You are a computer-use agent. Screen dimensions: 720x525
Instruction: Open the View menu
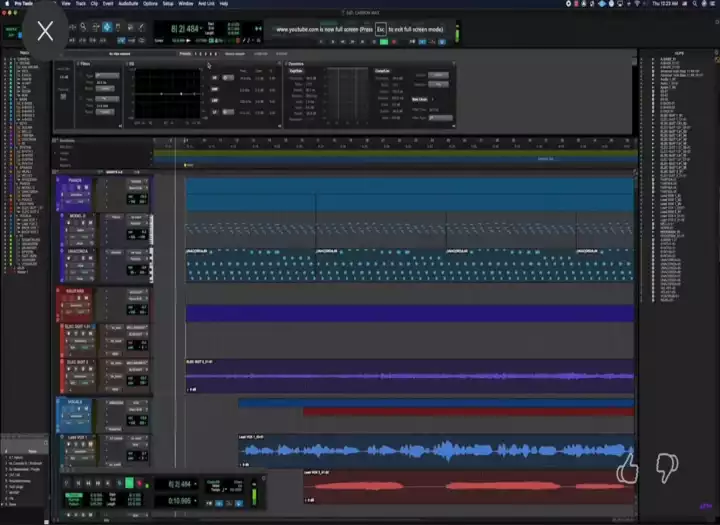tap(66, 4)
